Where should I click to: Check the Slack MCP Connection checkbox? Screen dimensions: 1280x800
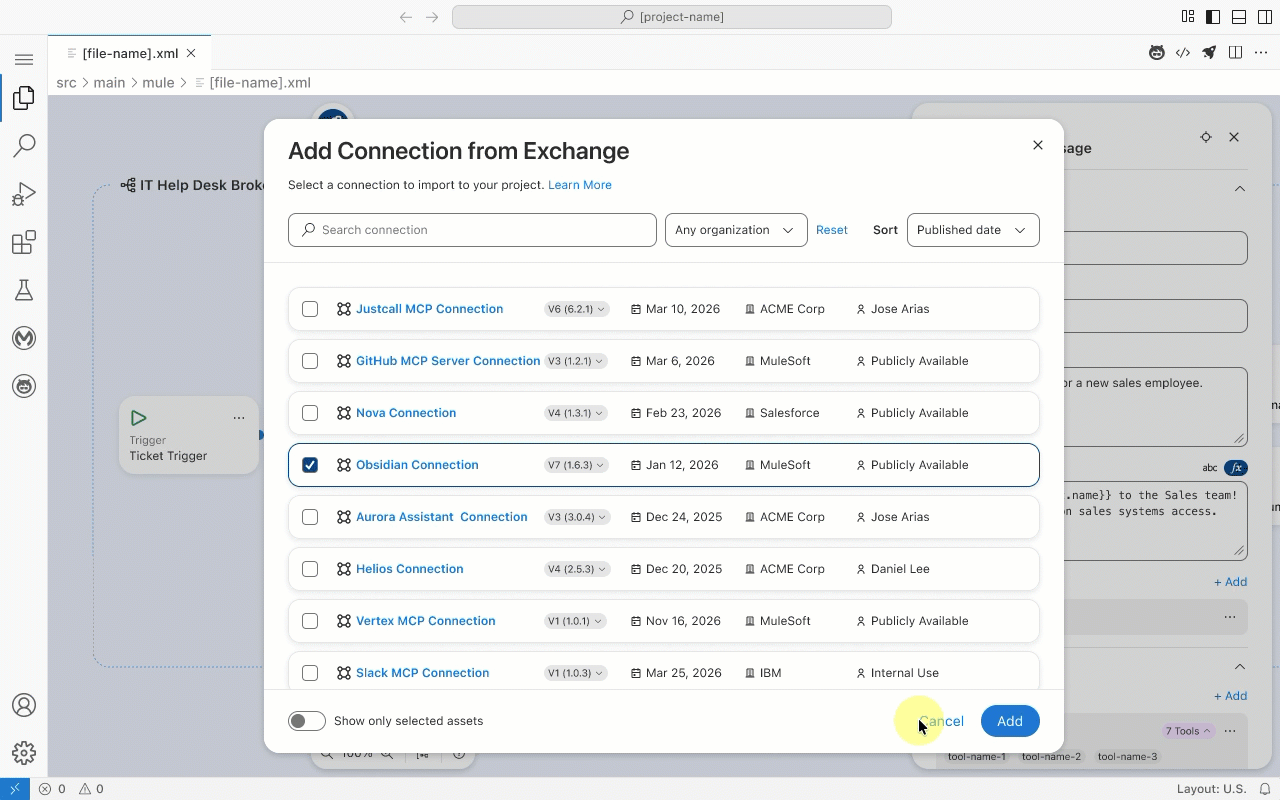point(310,673)
